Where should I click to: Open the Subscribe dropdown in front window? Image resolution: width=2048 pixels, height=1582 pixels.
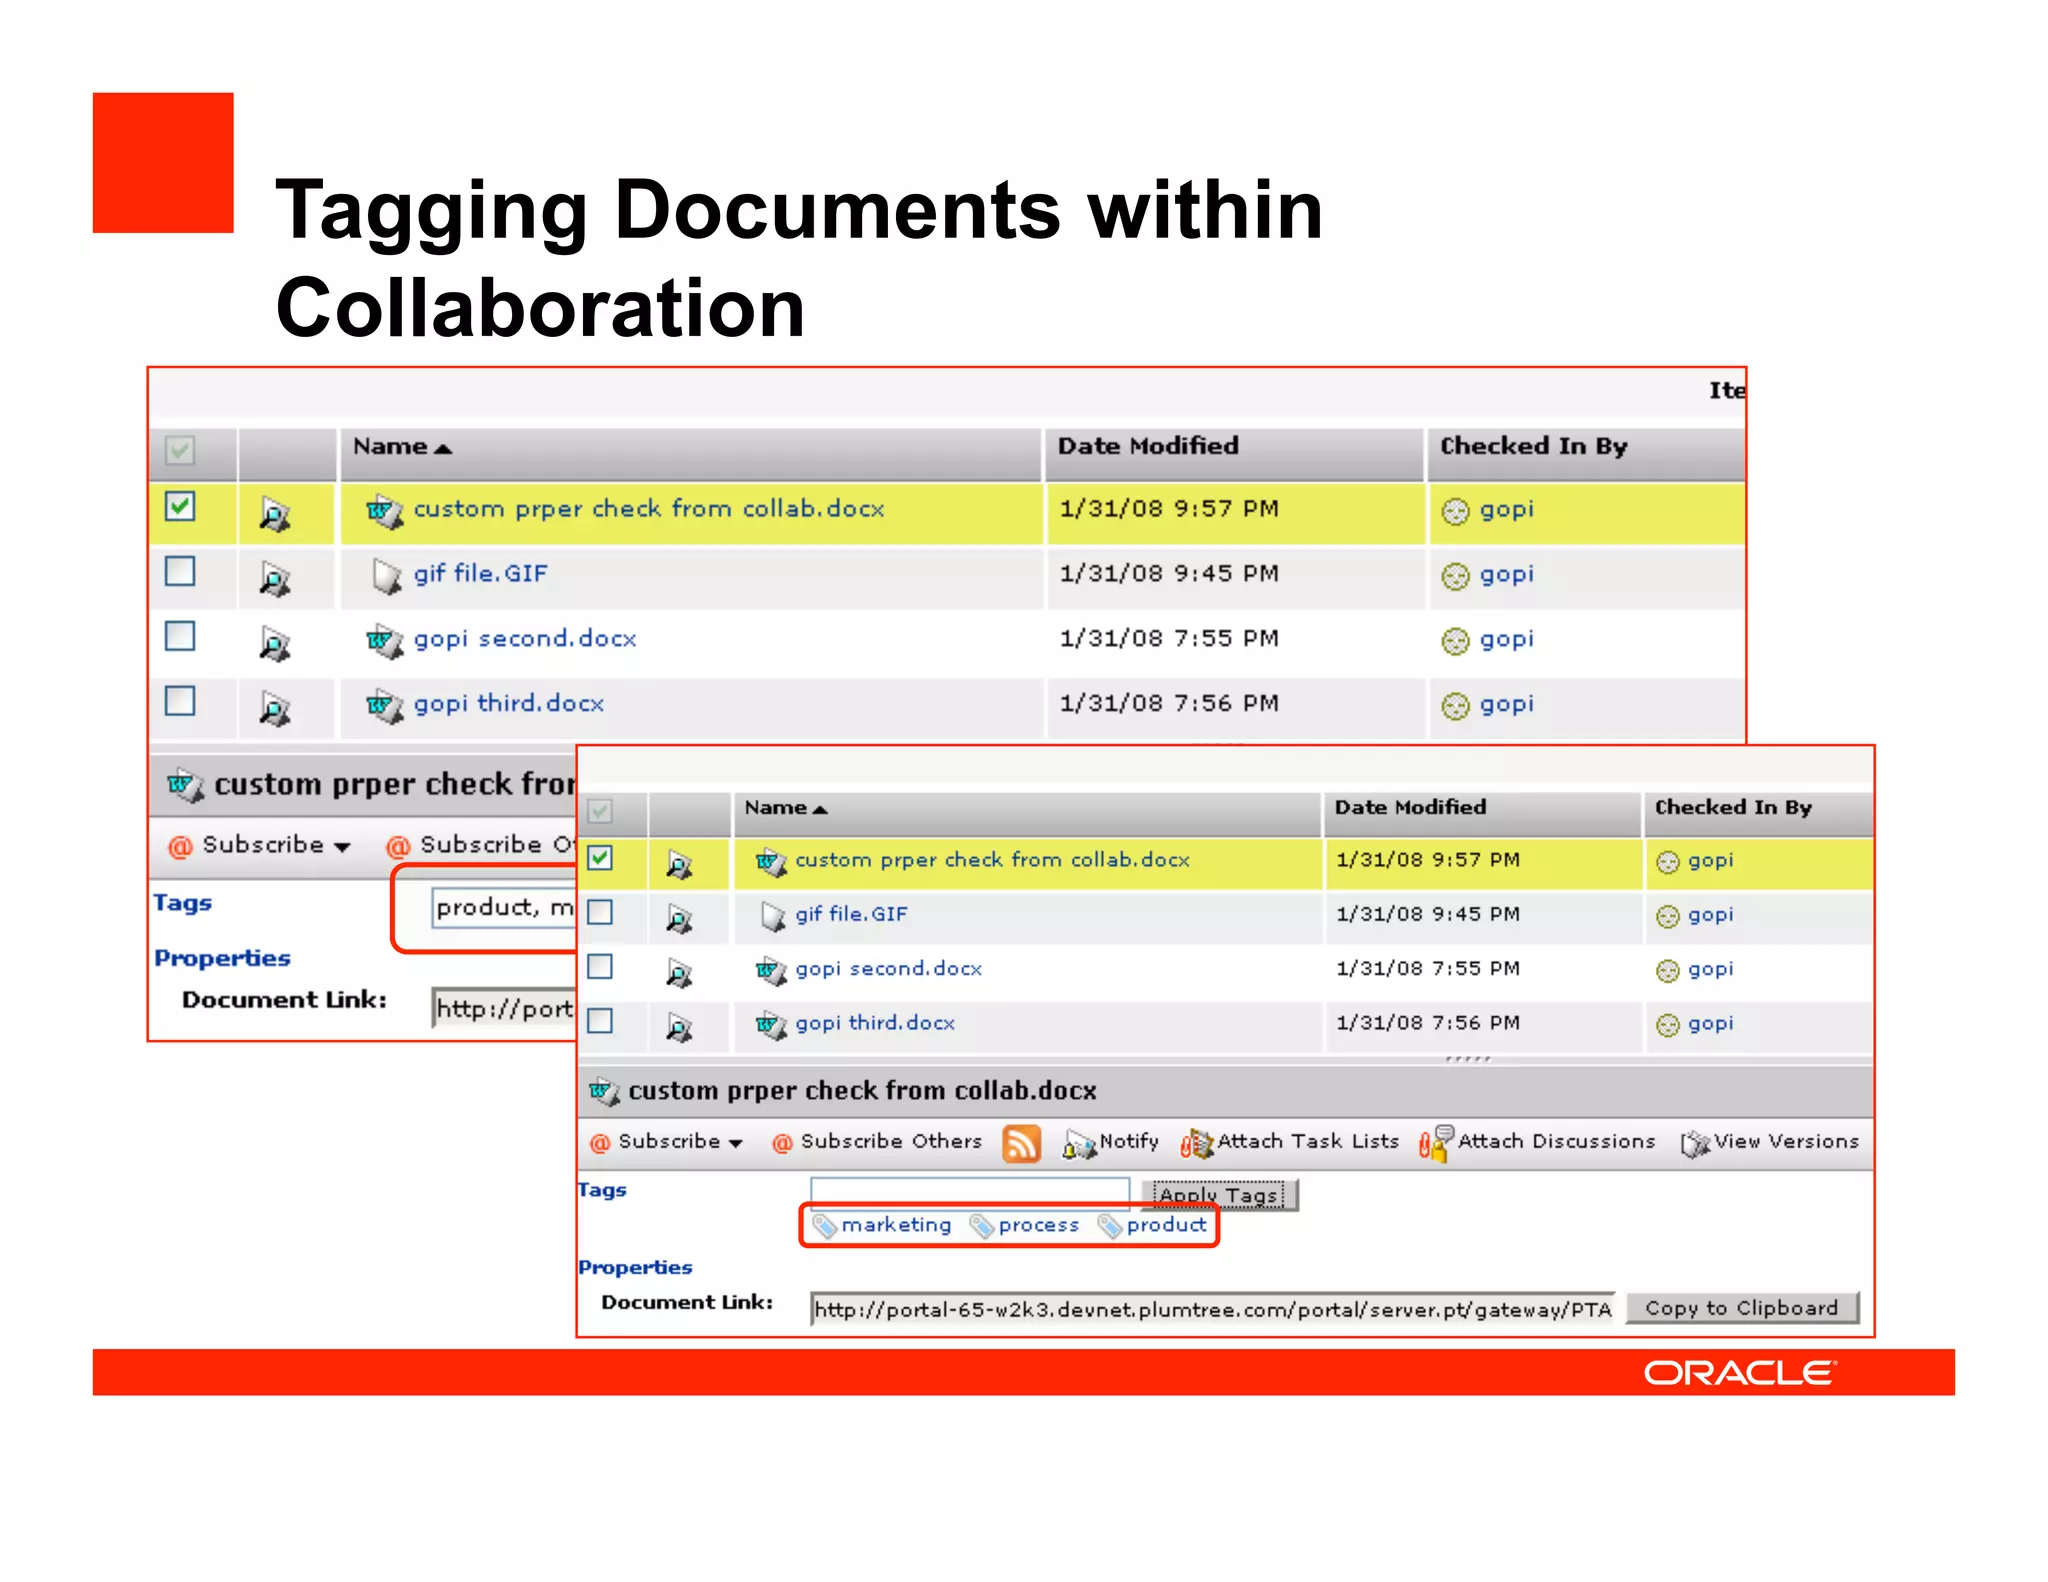pos(666,1142)
